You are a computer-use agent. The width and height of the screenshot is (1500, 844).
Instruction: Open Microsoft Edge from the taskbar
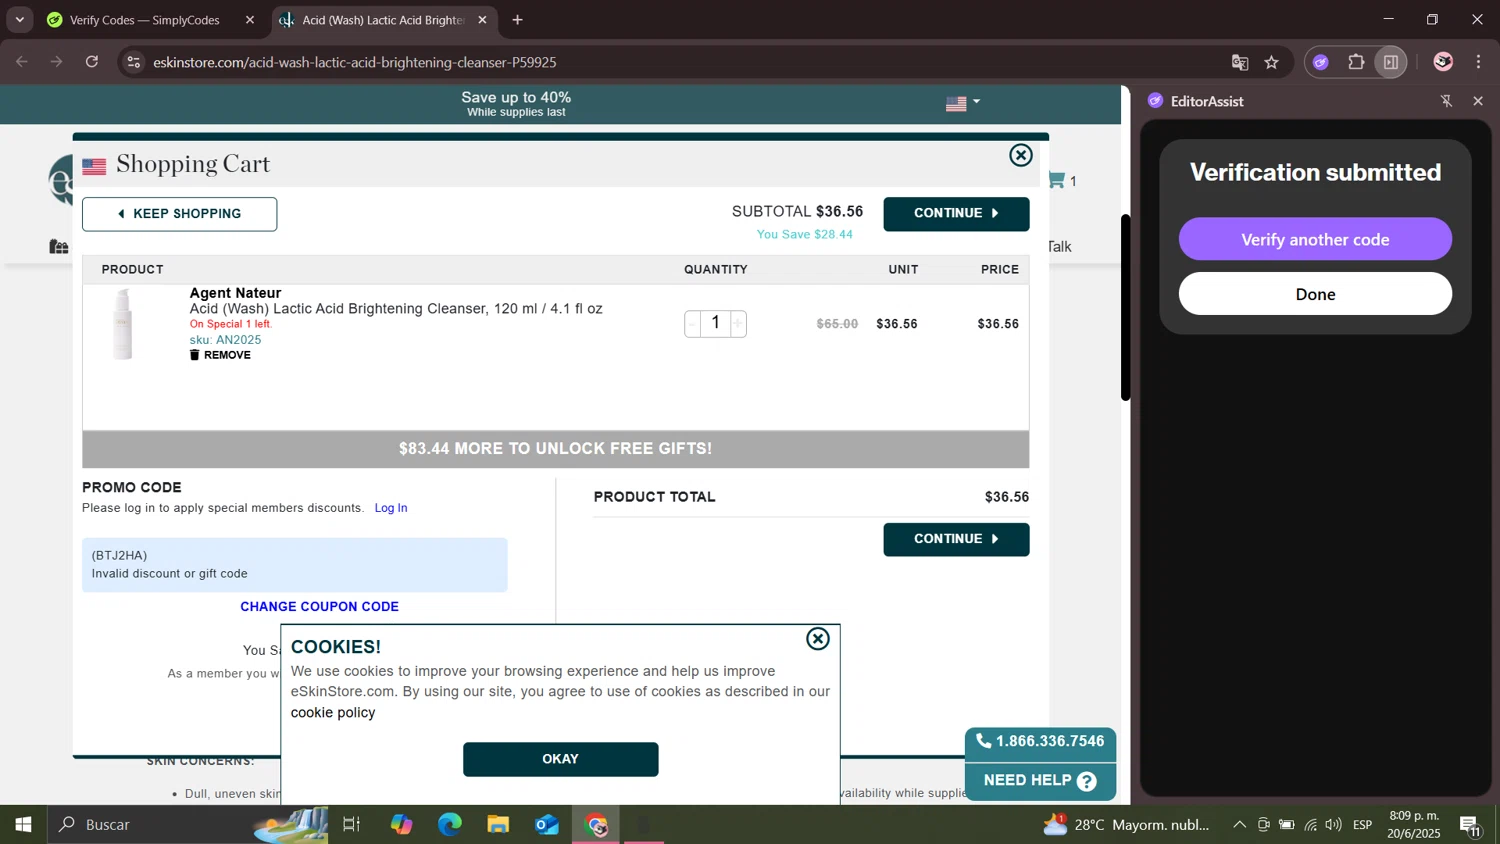click(x=450, y=825)
